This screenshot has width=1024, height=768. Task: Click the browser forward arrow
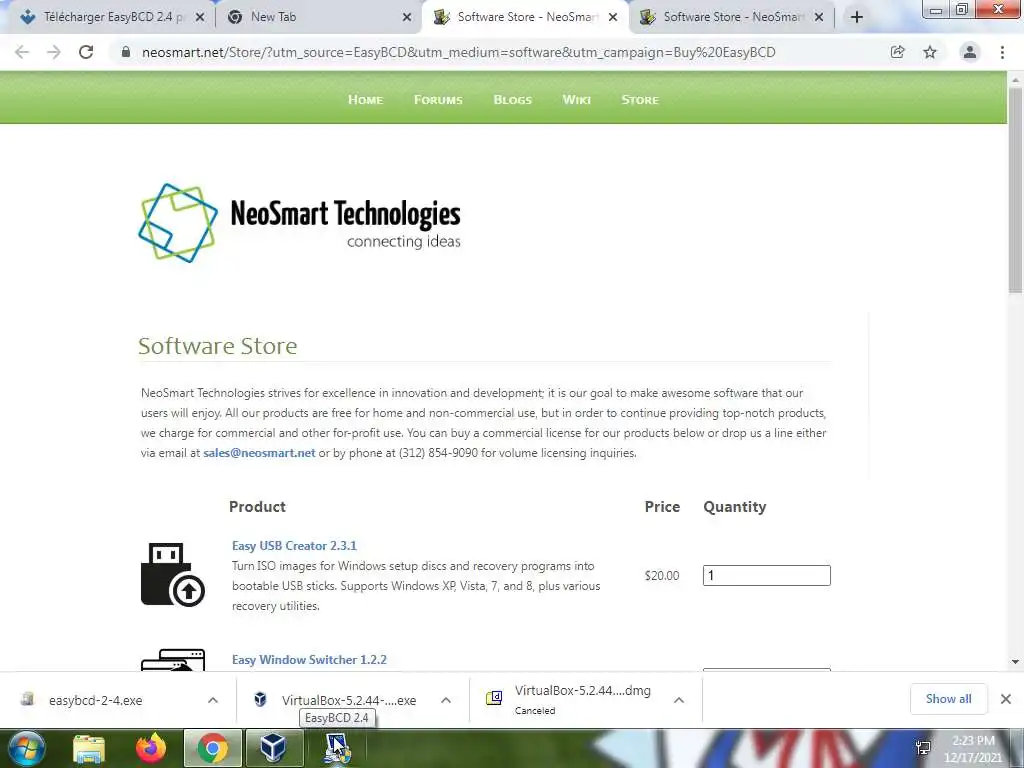pos(54,52)
